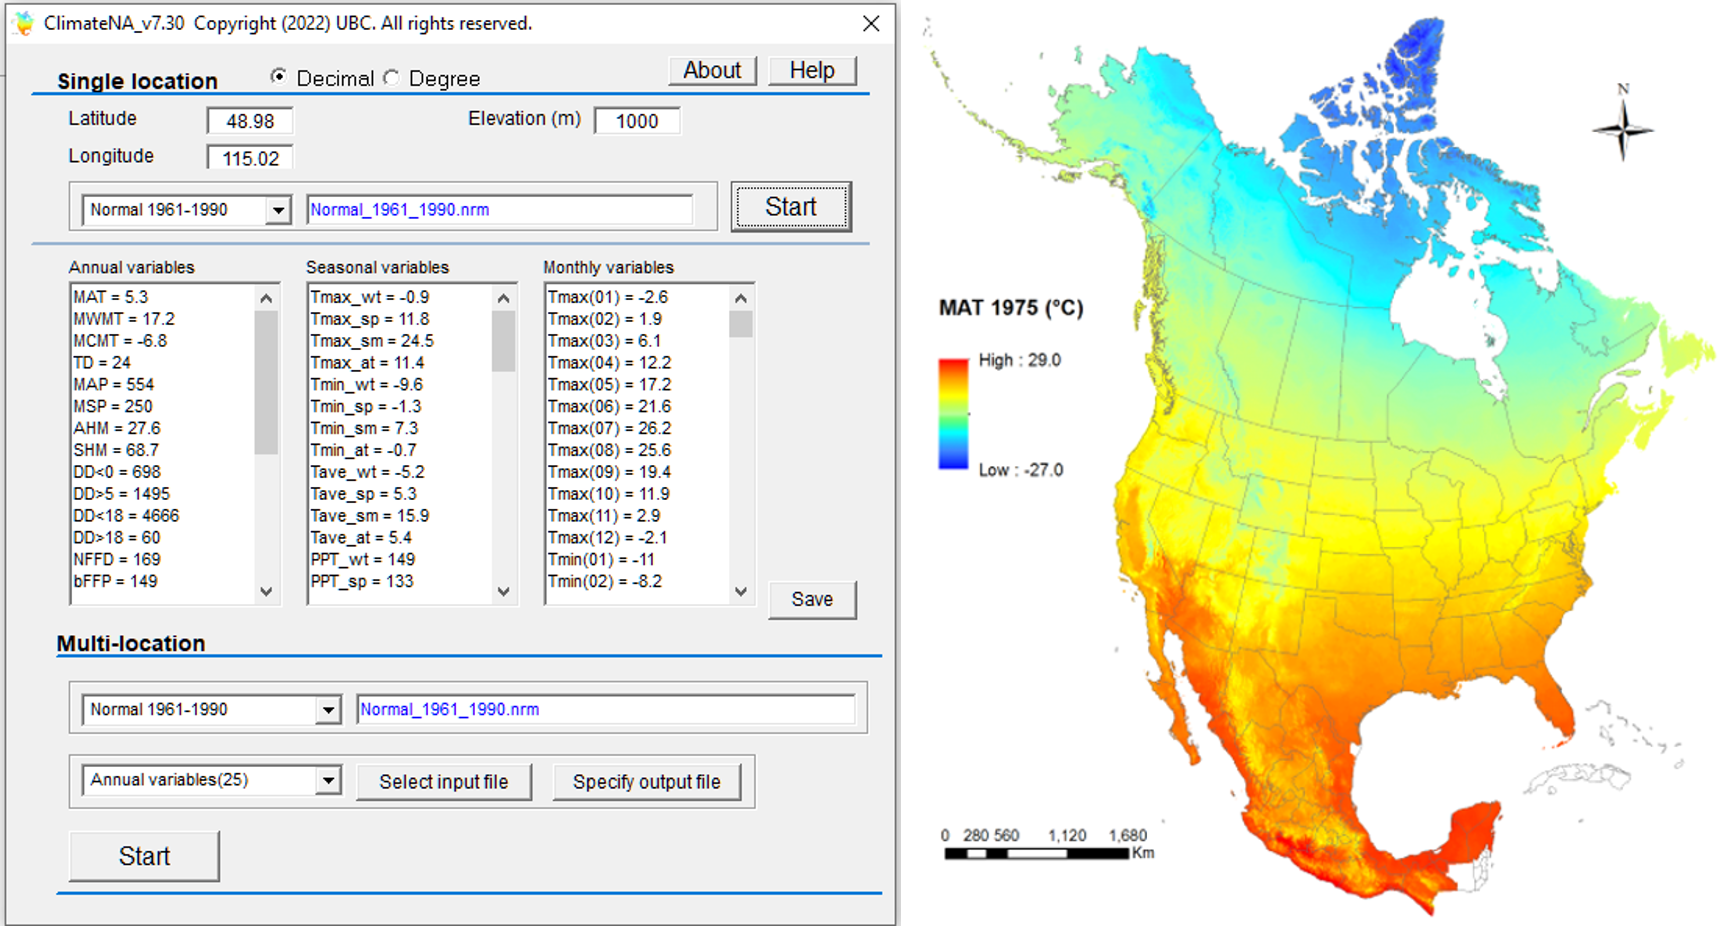Click the north arrow compass on map
This screenshot has width=1727, height=926.
point(1622,128)
